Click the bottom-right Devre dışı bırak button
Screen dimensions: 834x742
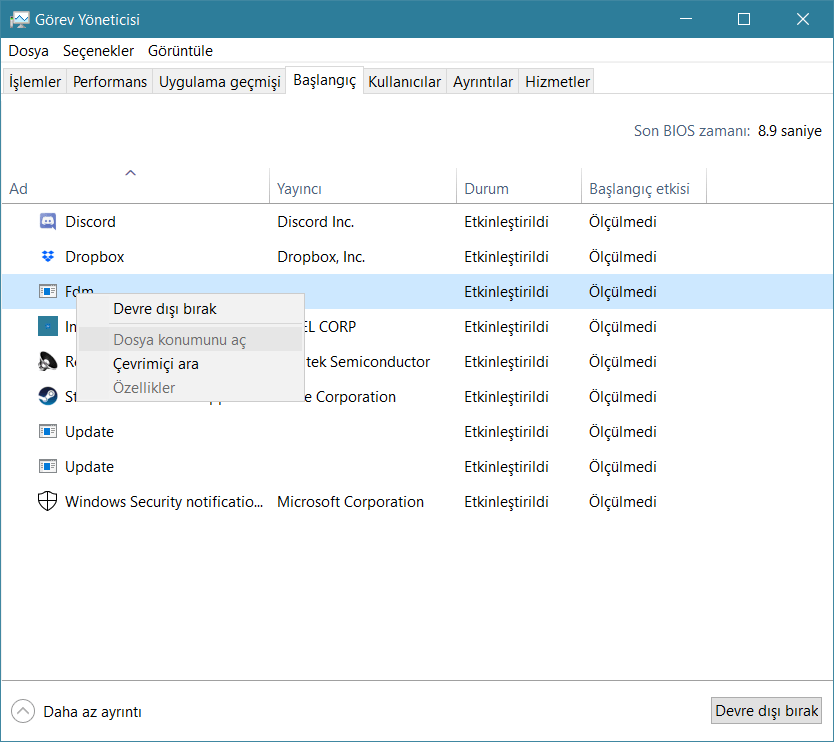[766, 711]
